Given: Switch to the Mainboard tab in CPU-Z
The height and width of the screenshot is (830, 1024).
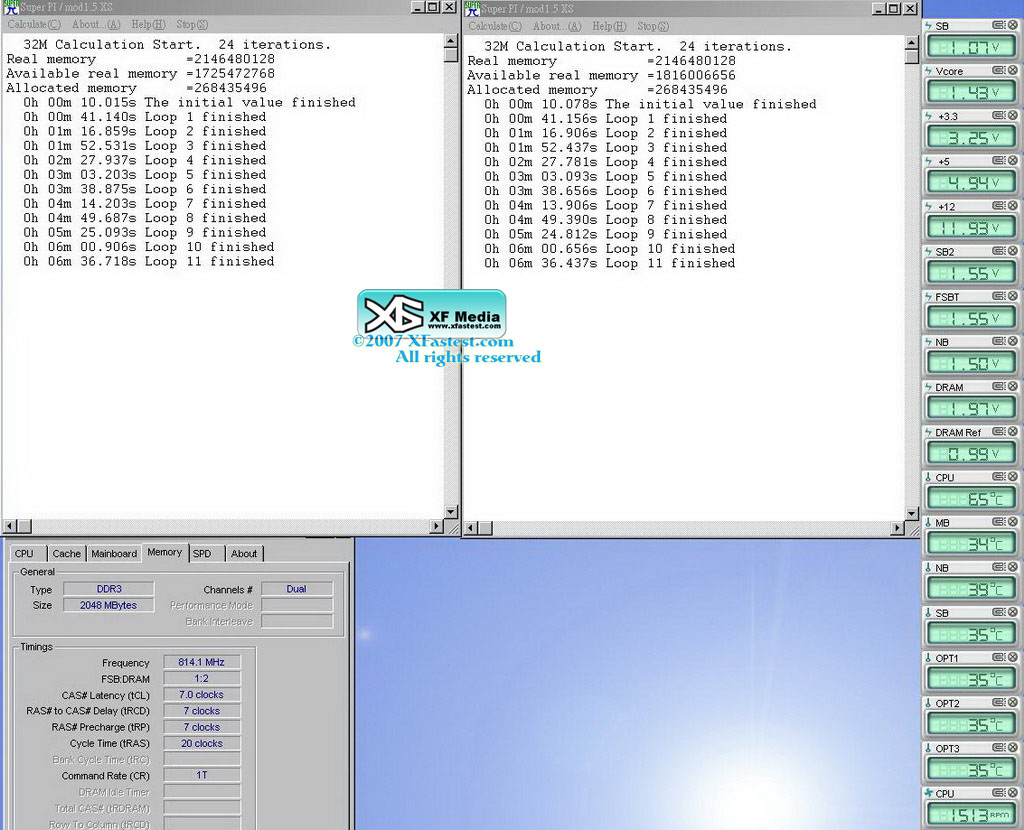Looking at the screenshot, I should tap(114, 553).
